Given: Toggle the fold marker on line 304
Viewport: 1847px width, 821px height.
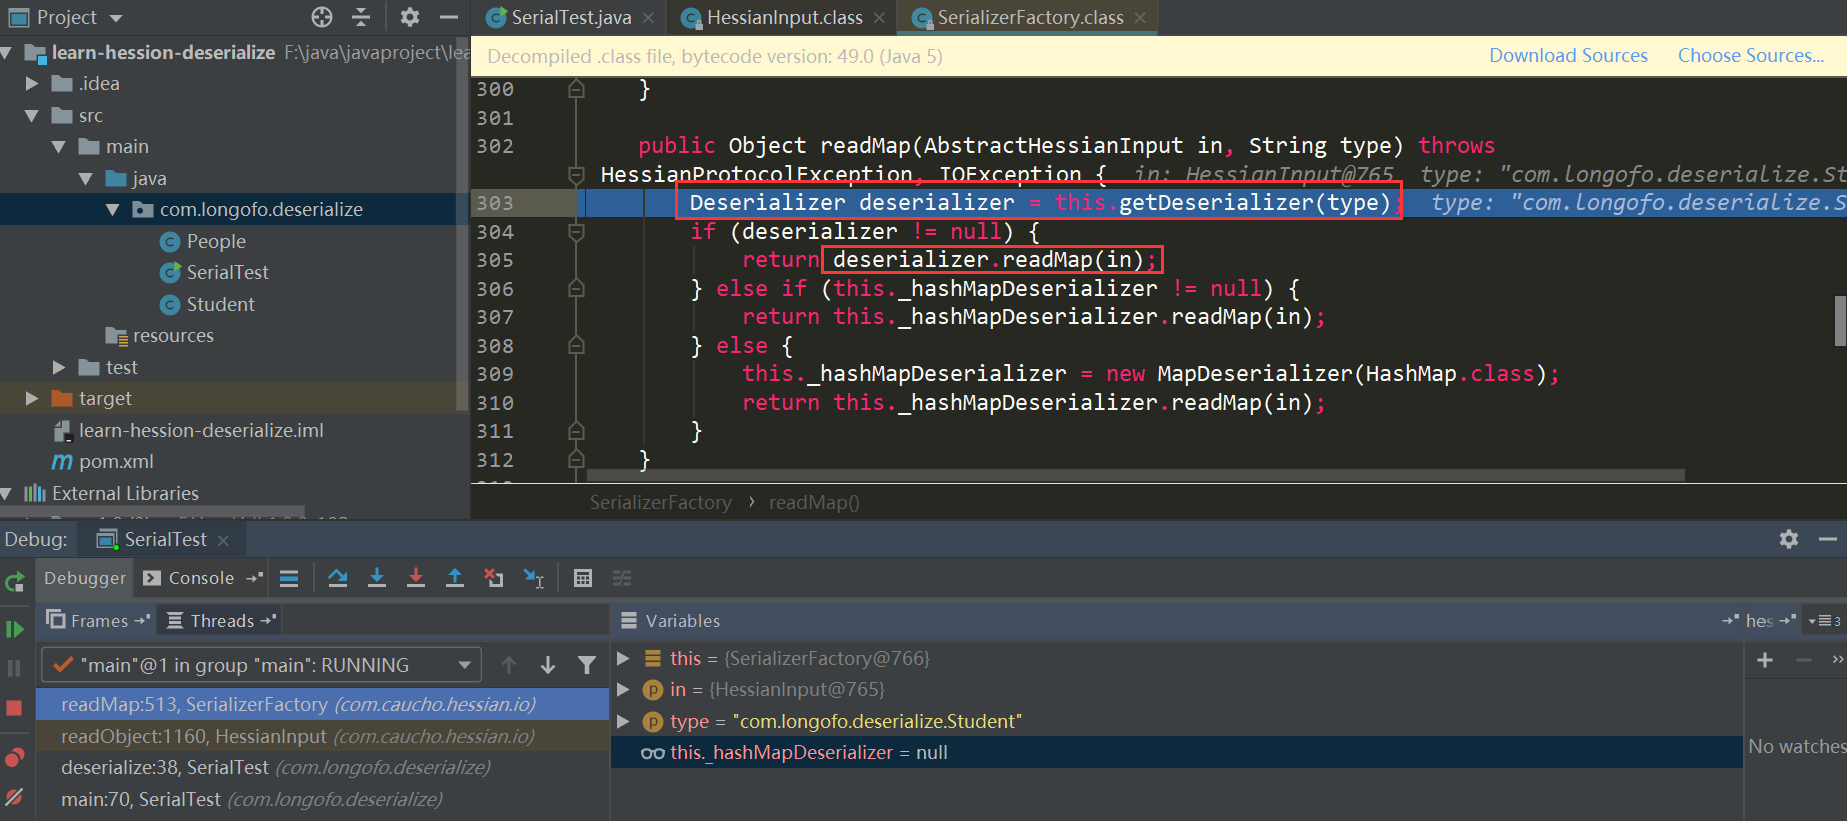Looking at the screenshot, I should coord(576,232).
